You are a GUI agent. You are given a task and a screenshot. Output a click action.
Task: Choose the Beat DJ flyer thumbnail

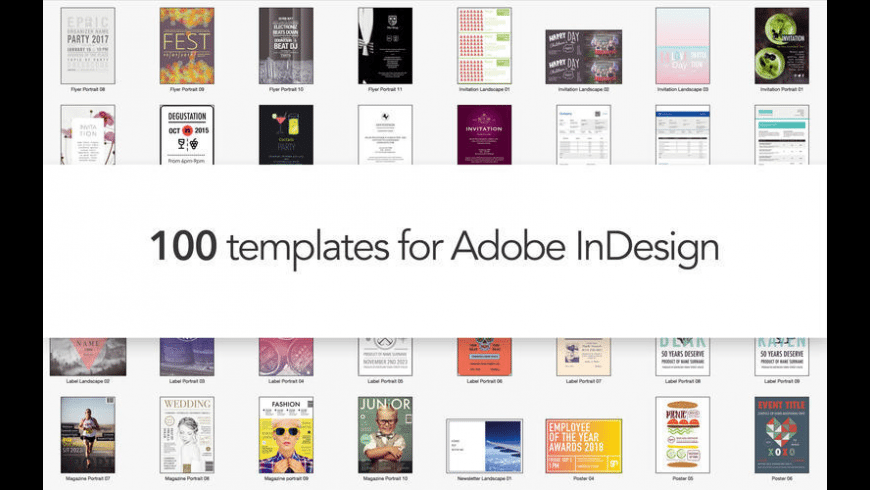pyautogui.click(x=286, y=46)
